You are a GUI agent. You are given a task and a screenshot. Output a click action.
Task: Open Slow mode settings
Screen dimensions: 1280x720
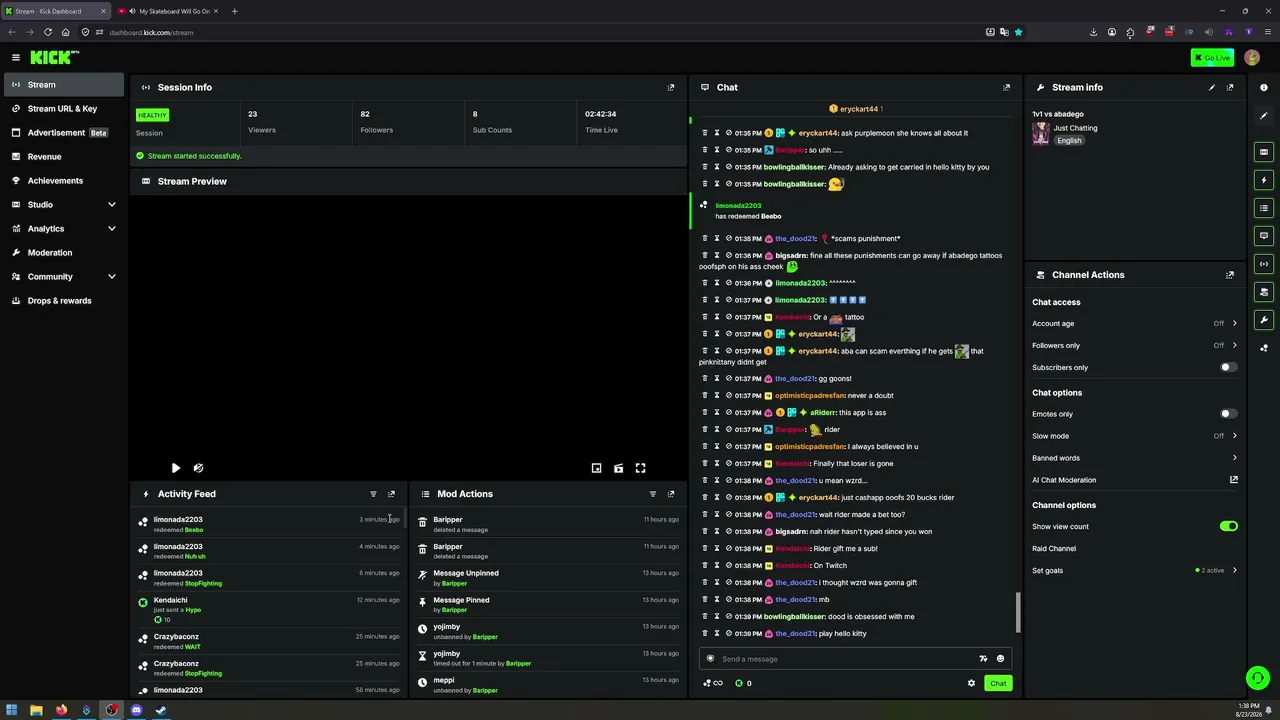1135,436
